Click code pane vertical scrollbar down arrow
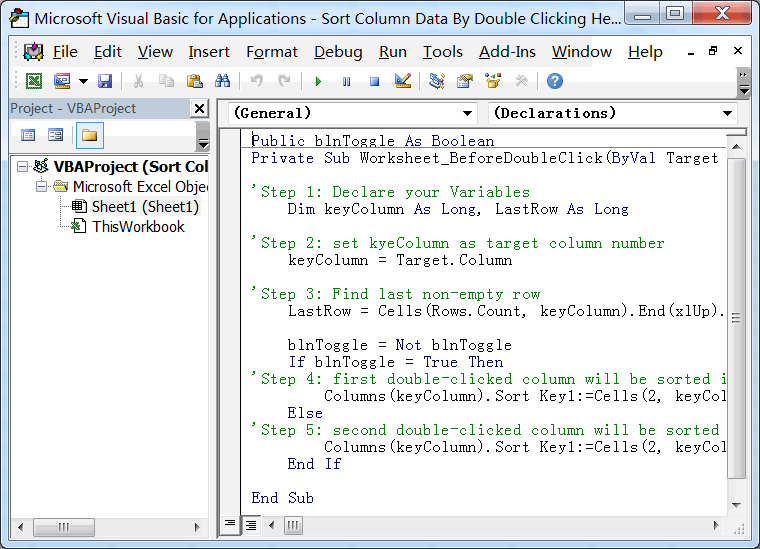 [x=736, y=505]
